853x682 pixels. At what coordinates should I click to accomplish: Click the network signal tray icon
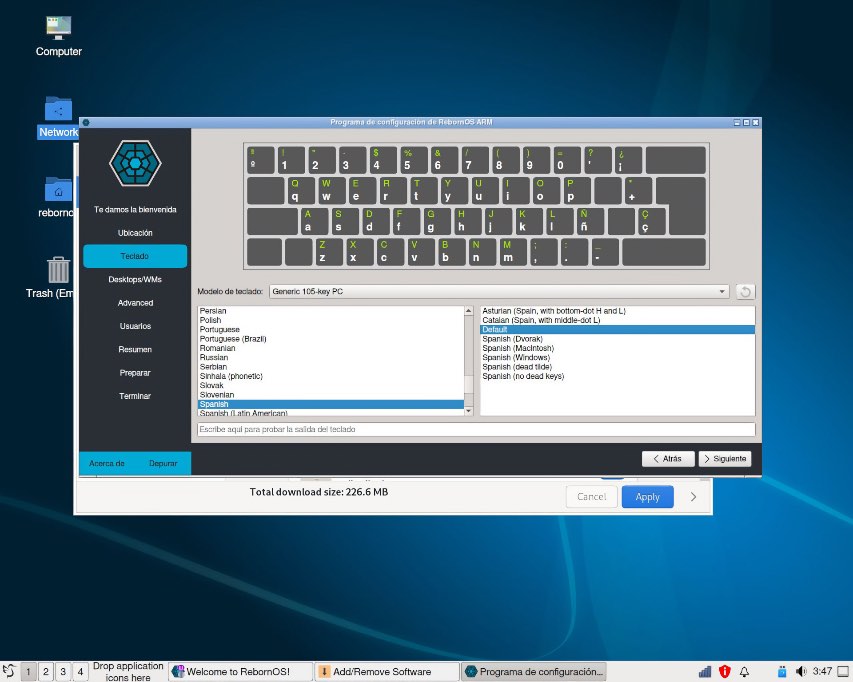(705, 672)
